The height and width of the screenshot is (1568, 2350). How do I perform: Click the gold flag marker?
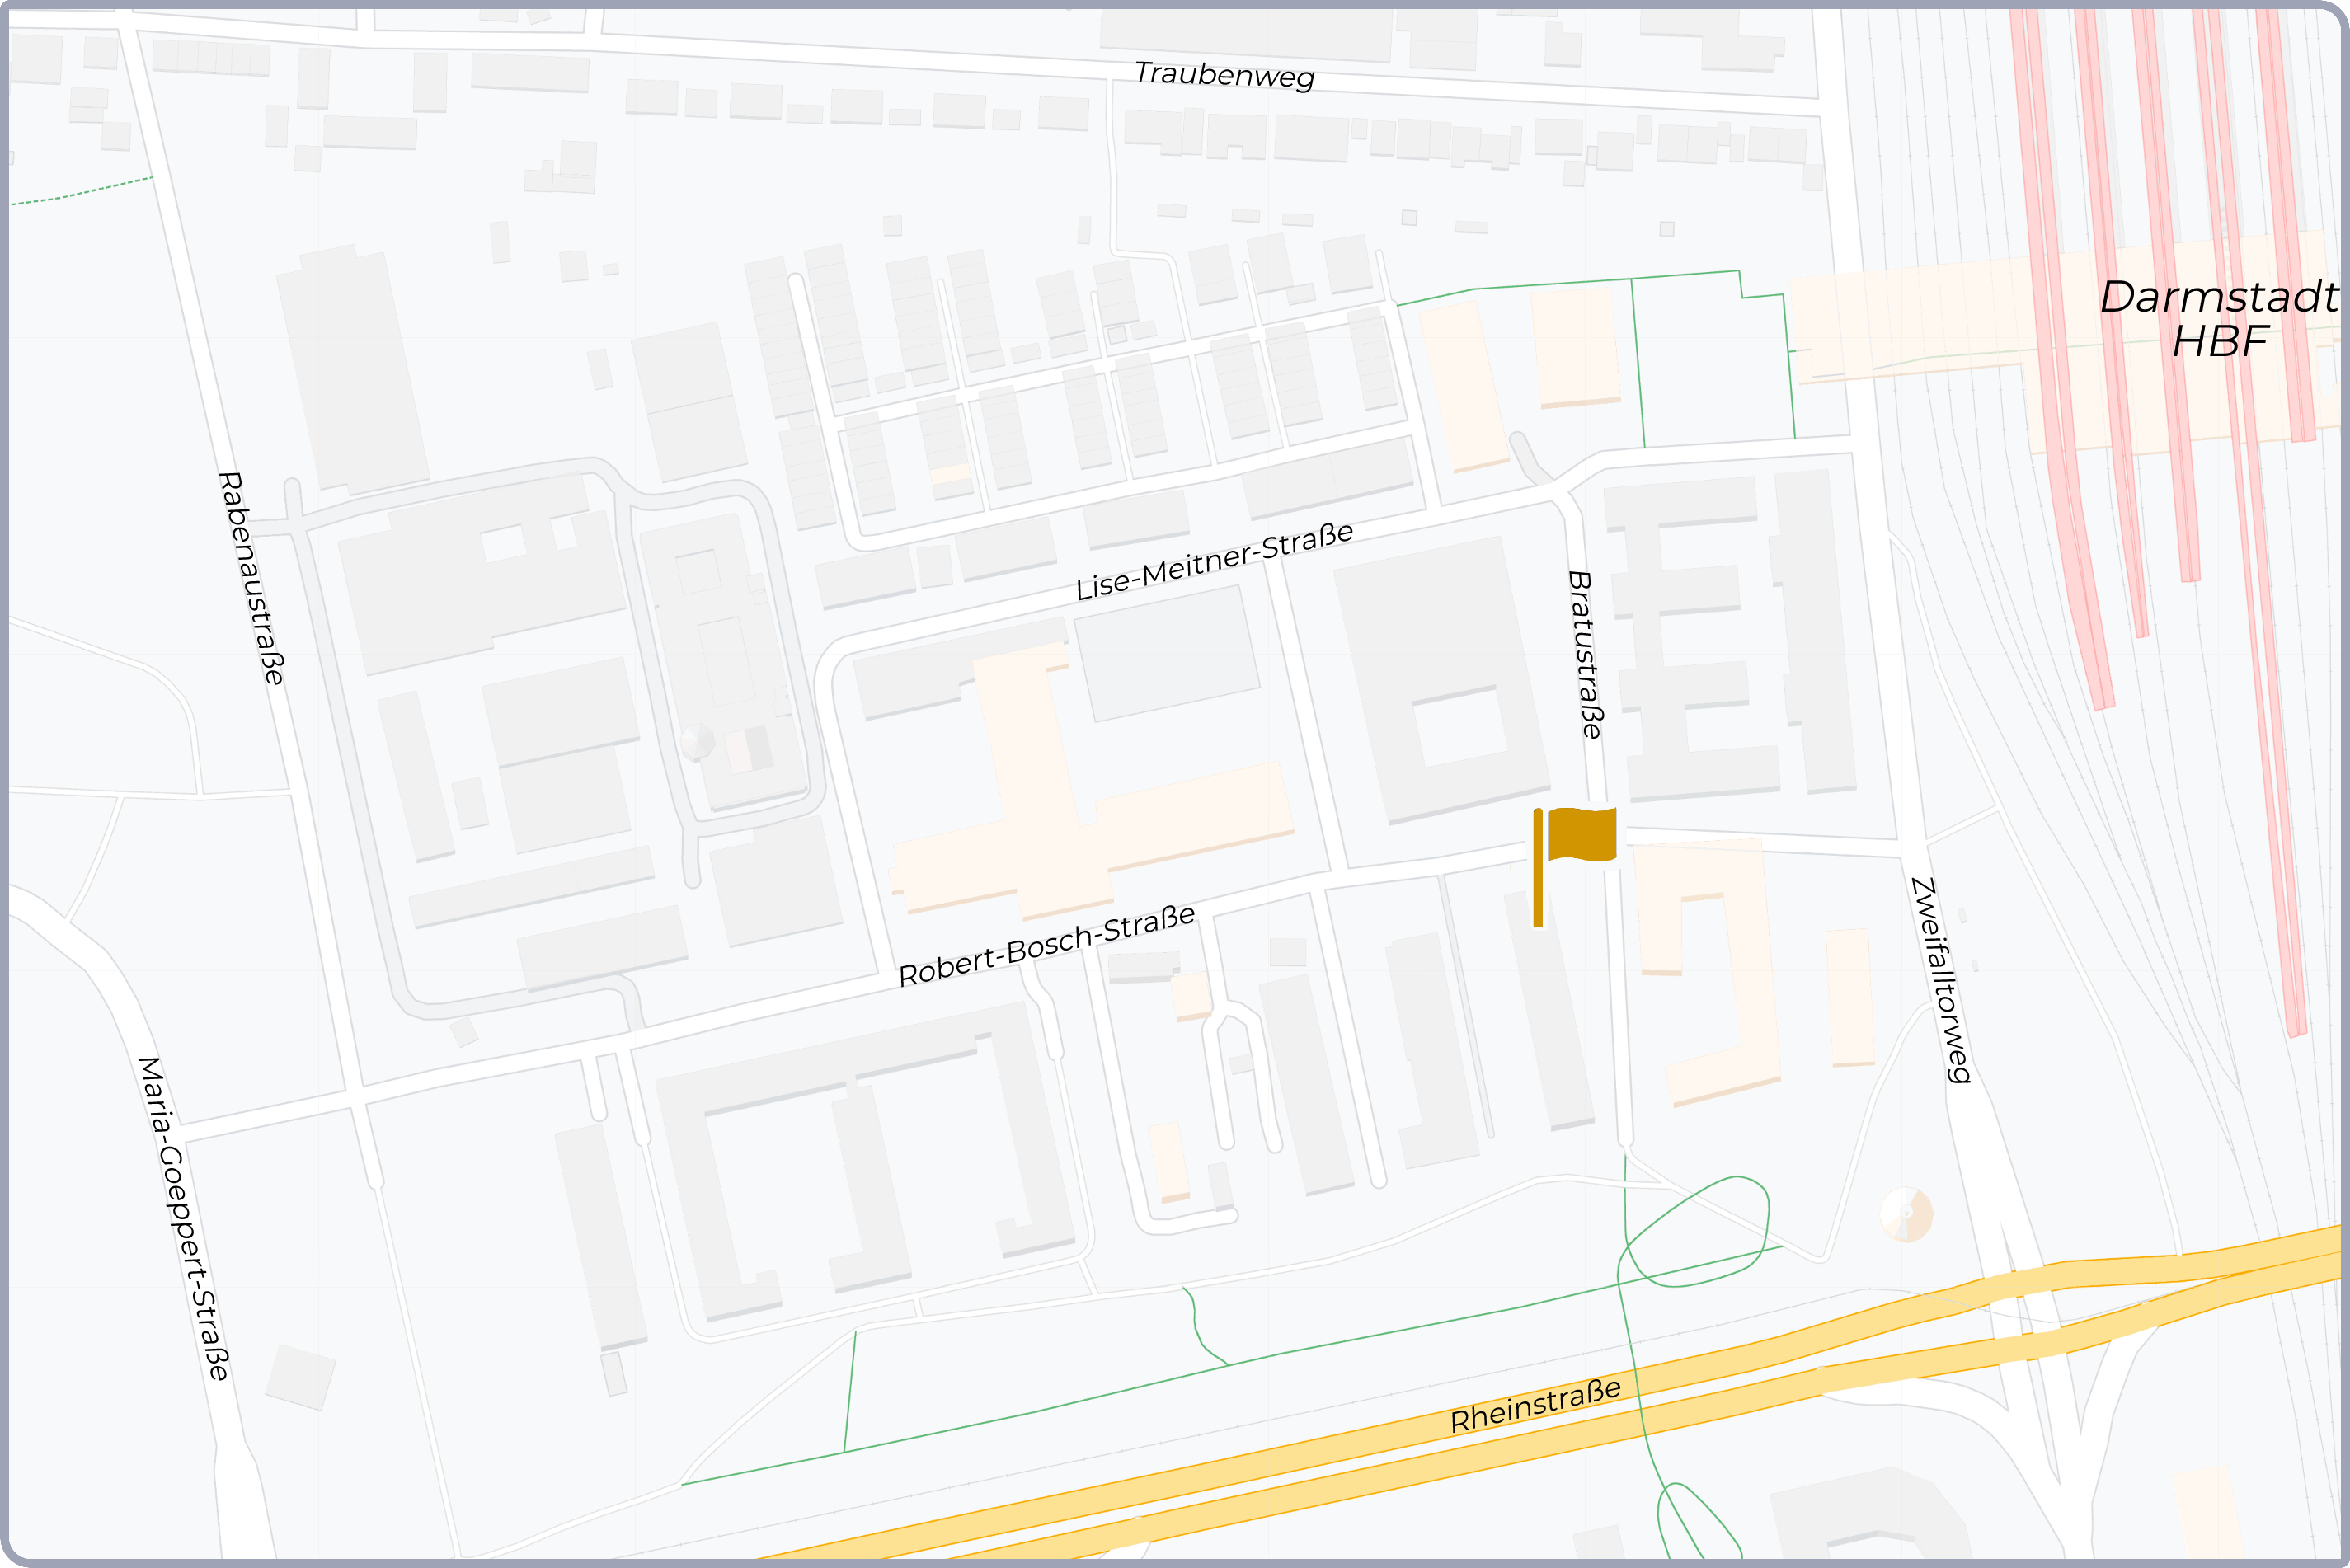[1574, 867]
